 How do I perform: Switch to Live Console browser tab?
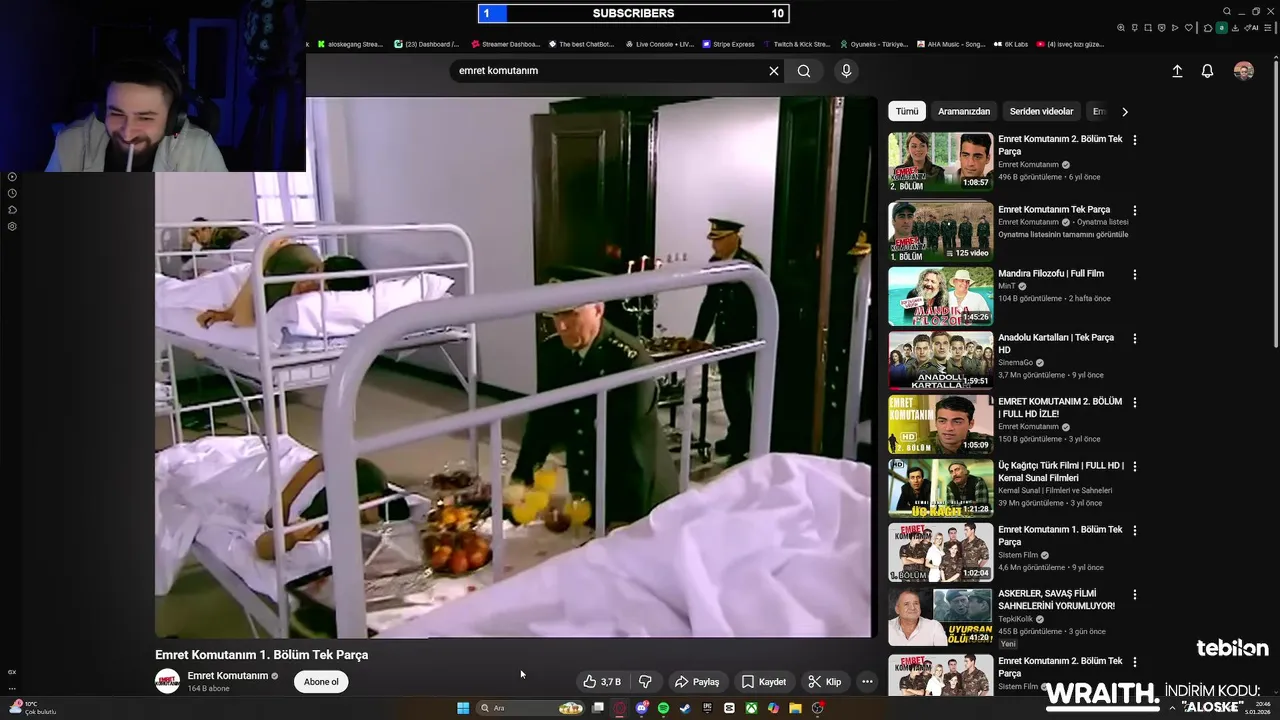click(659, 44)
